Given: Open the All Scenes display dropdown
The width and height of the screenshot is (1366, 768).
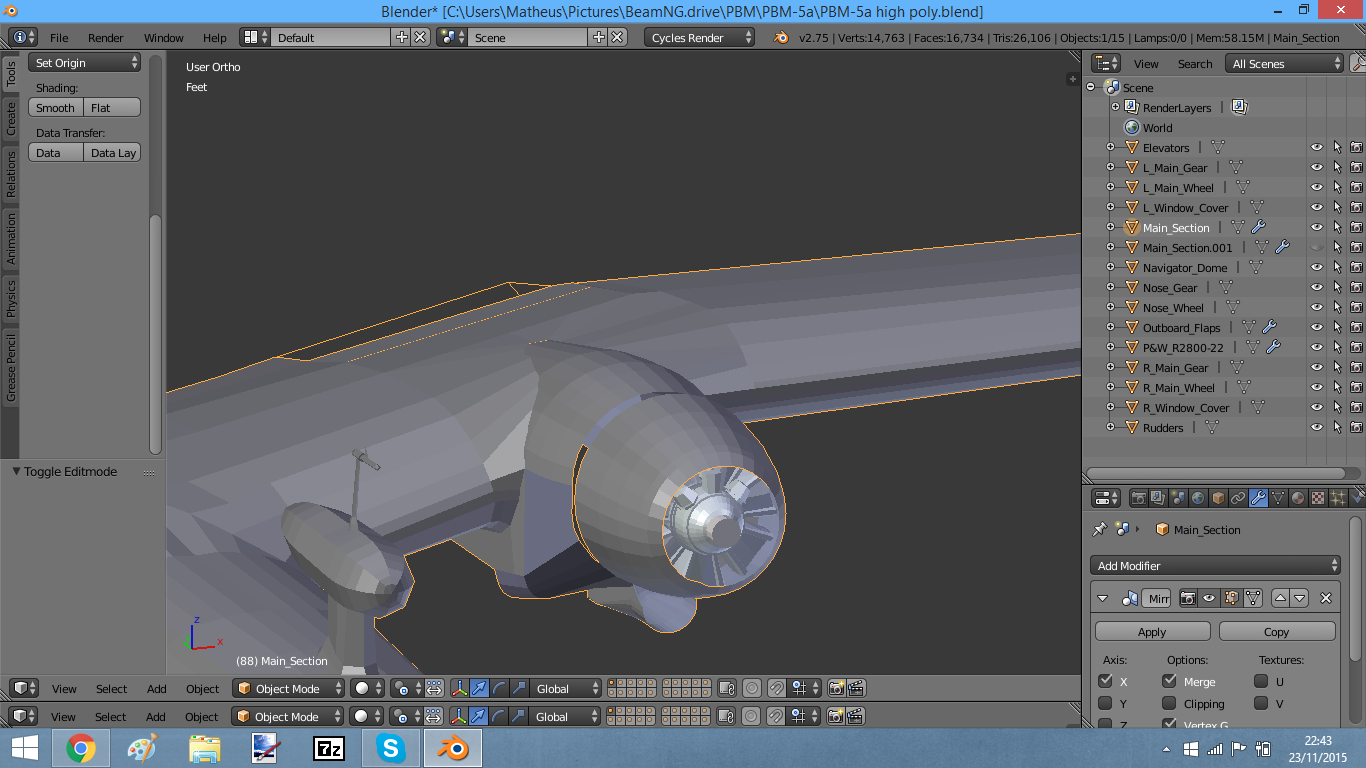Looking at the screenshot, I should pos(1285,63).
